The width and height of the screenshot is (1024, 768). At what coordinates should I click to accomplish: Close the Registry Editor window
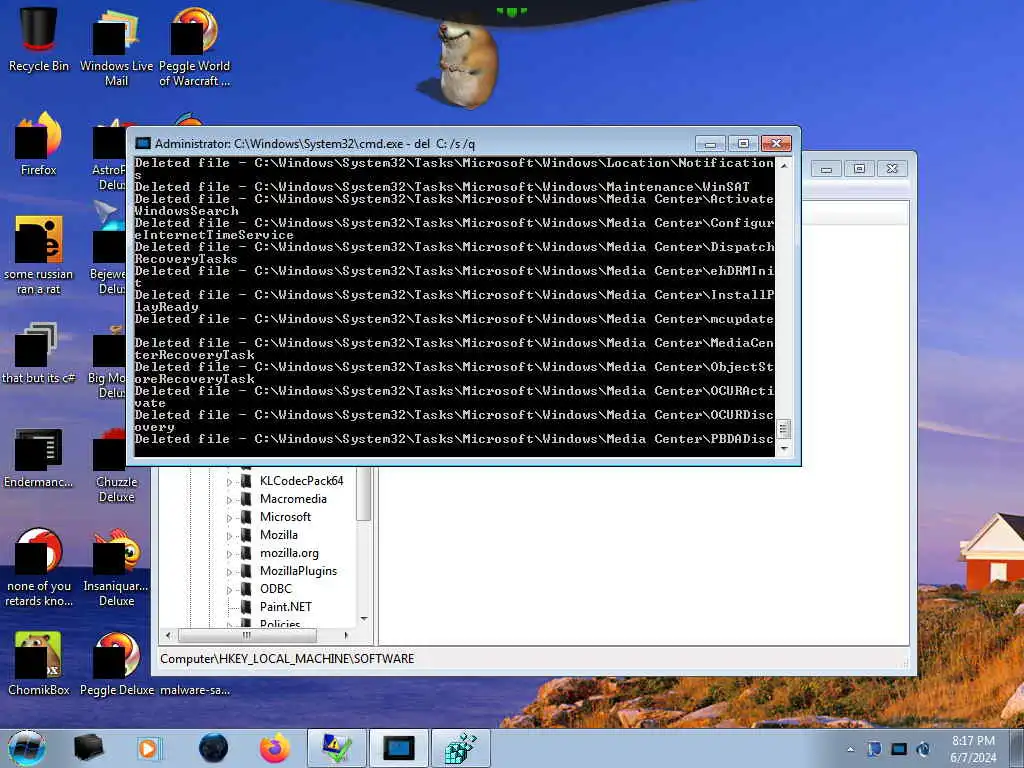892,169
